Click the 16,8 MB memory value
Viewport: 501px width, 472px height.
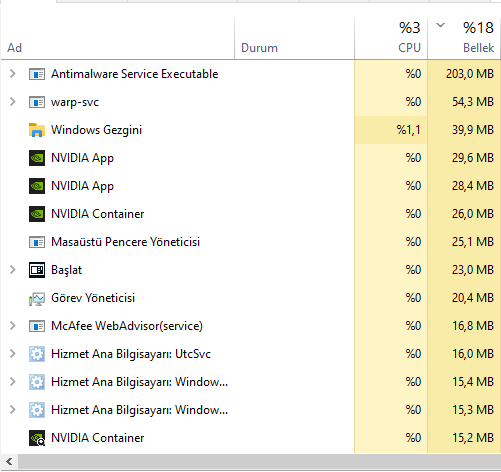click(x=473, y=326)
